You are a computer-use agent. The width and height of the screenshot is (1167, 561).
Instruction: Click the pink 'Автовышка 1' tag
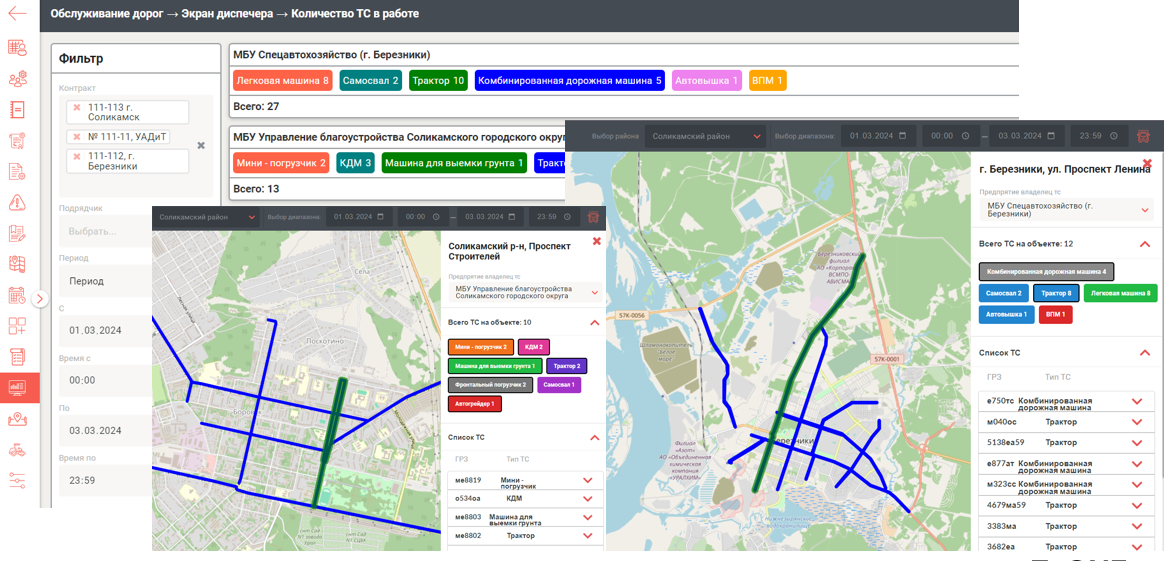tap(706, 81)
